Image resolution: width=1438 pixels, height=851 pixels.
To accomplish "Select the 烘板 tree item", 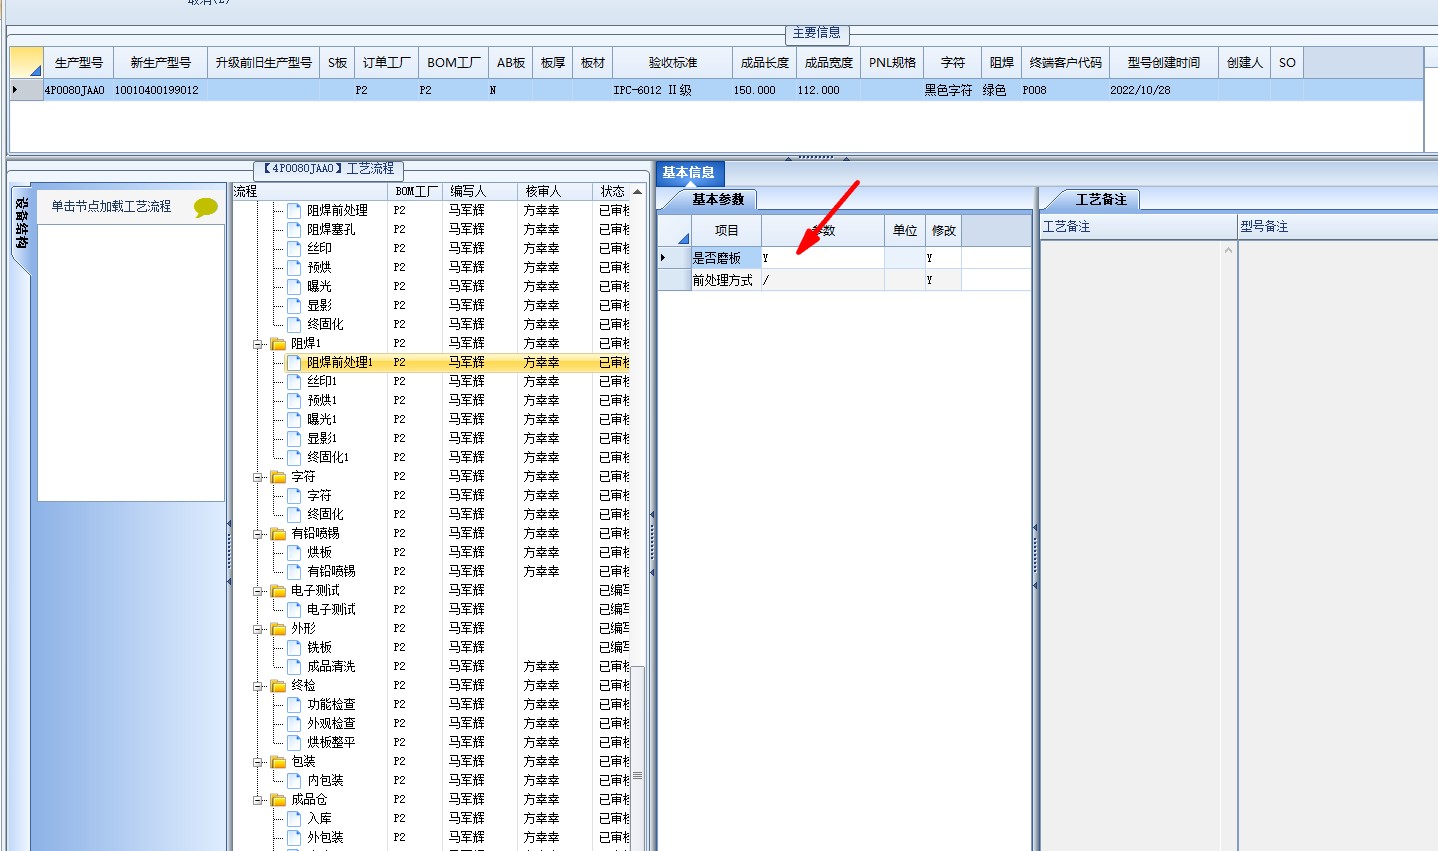I will coord(319,553).
